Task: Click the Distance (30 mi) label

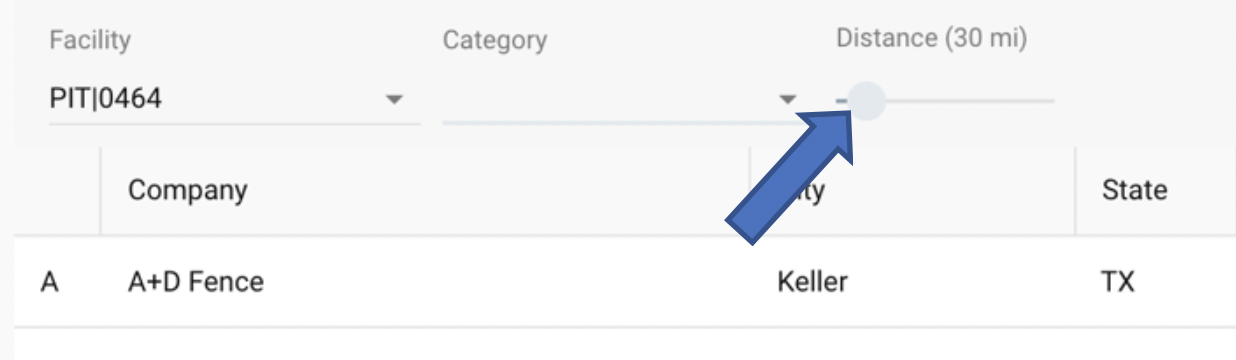Action: (932, 39)
